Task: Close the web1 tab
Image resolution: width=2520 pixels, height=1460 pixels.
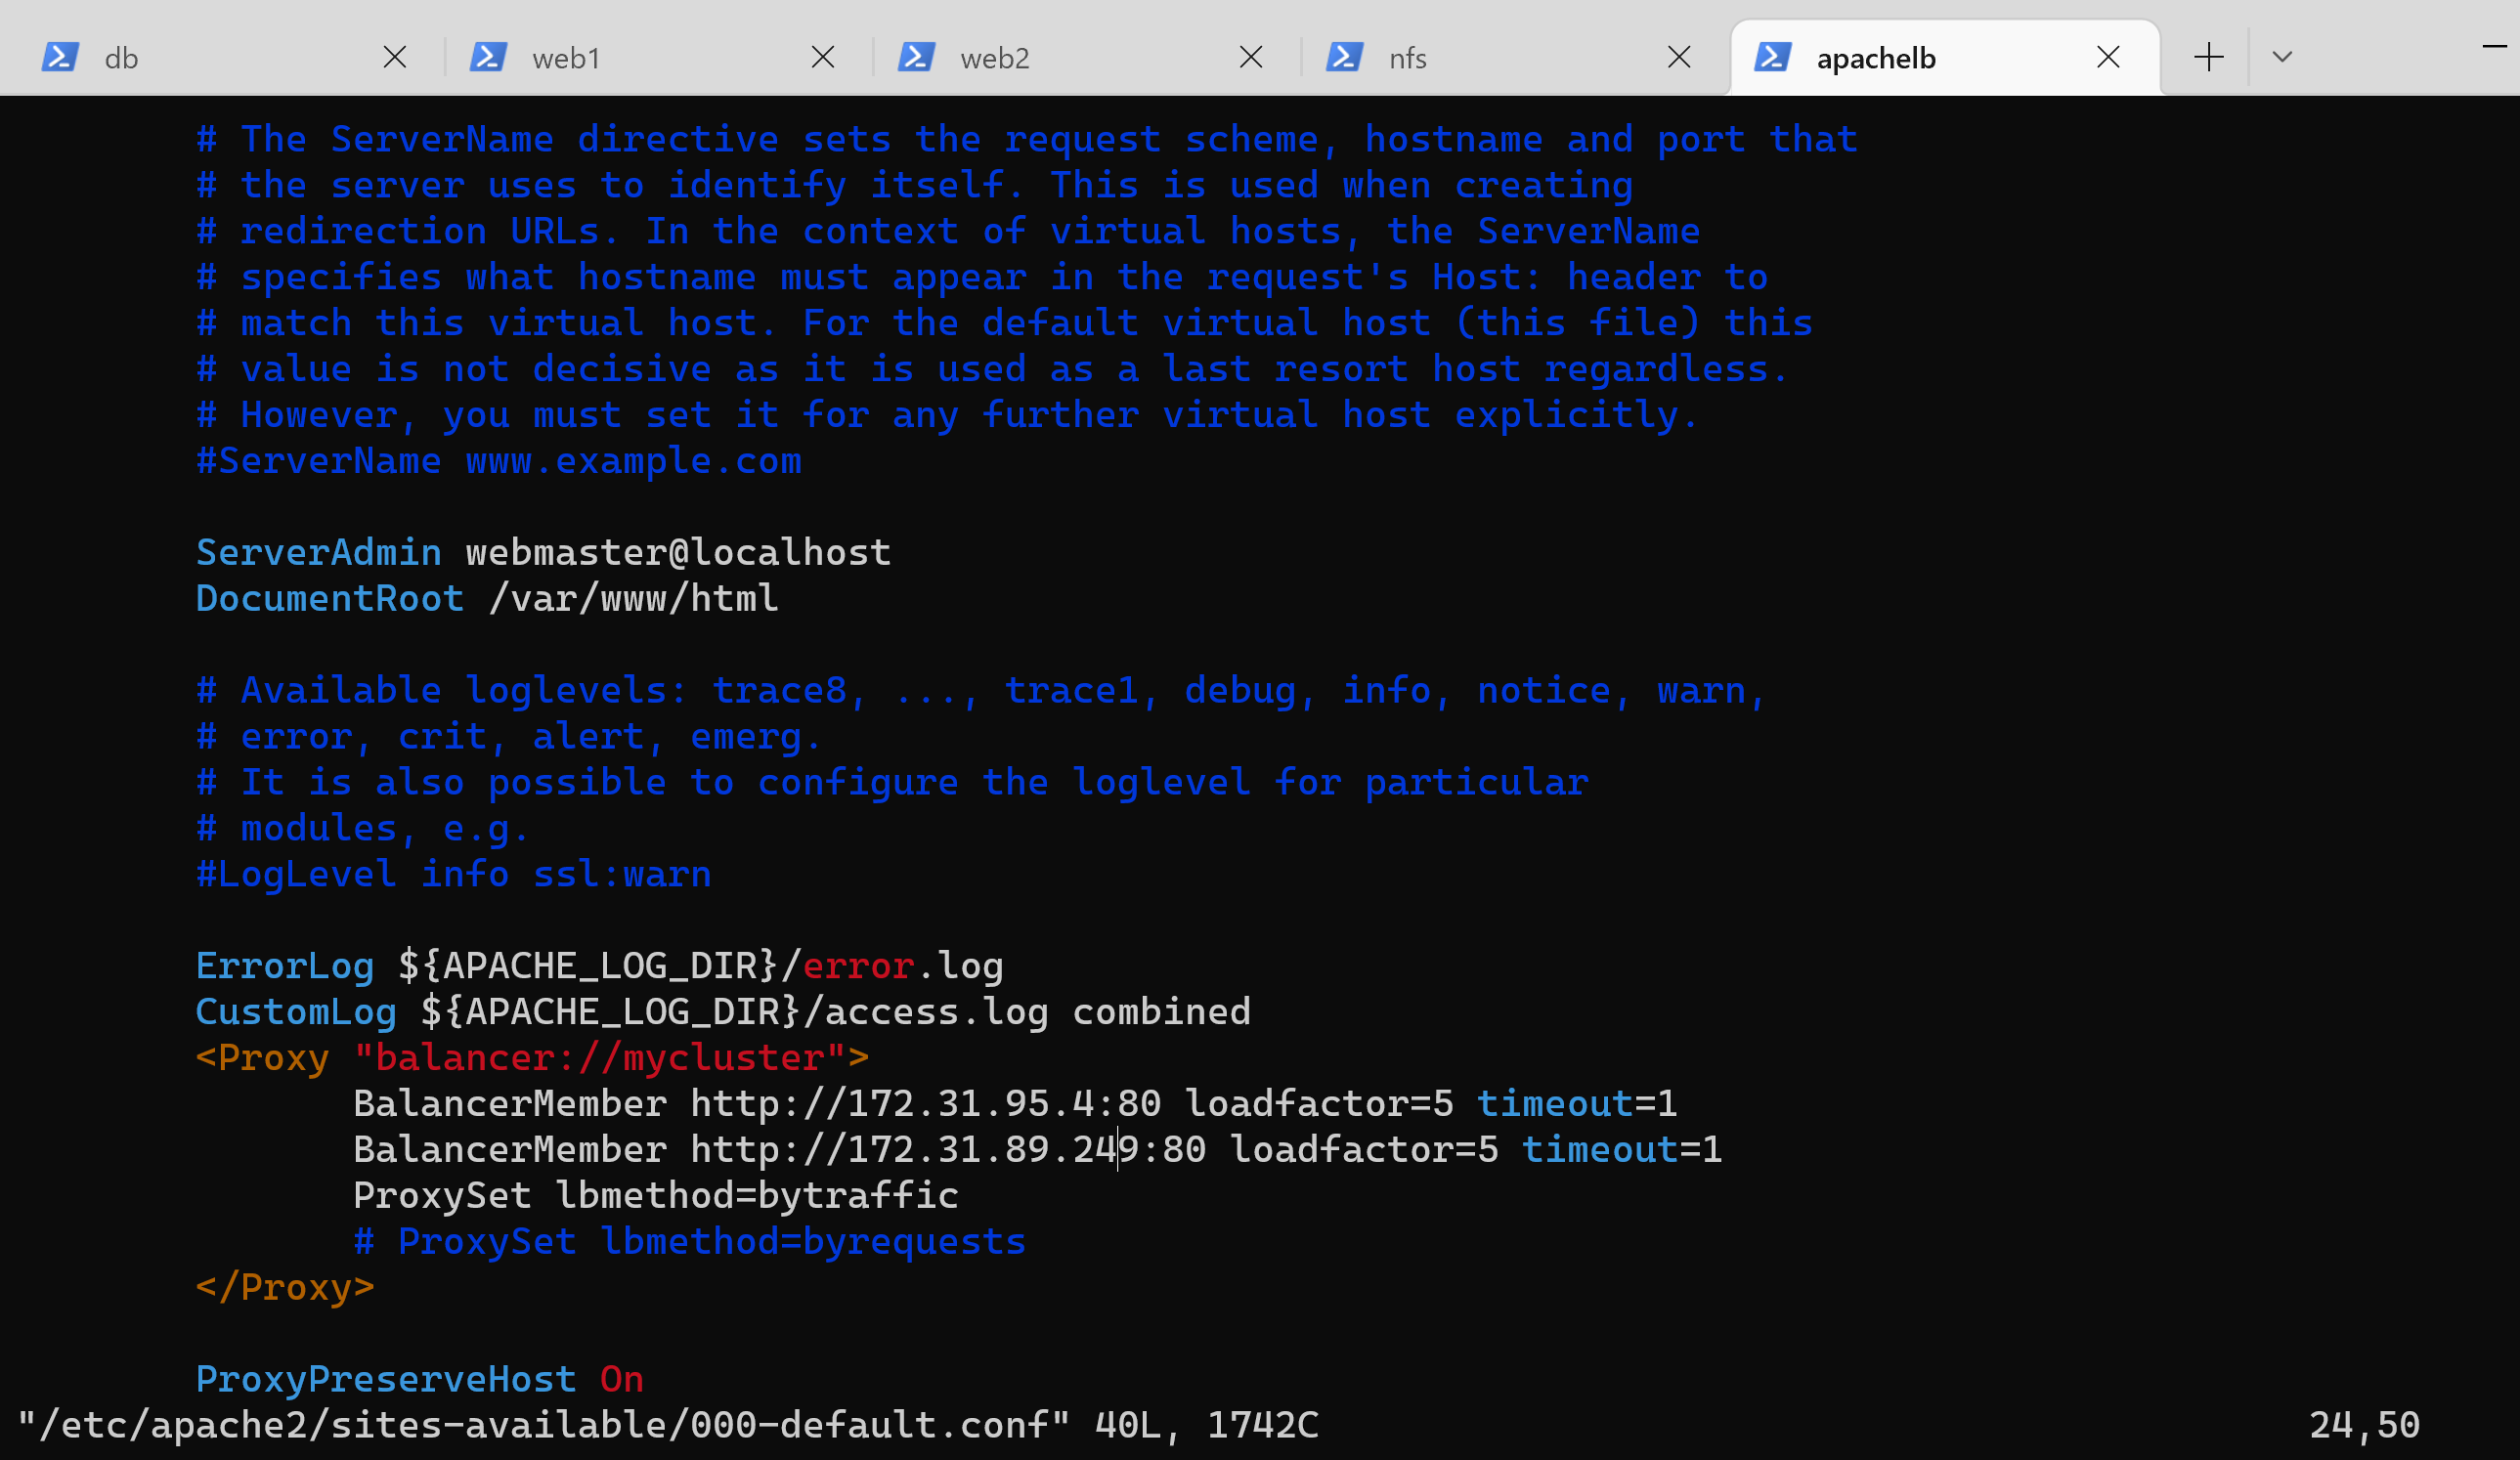Action: click(x=822, y=57)
